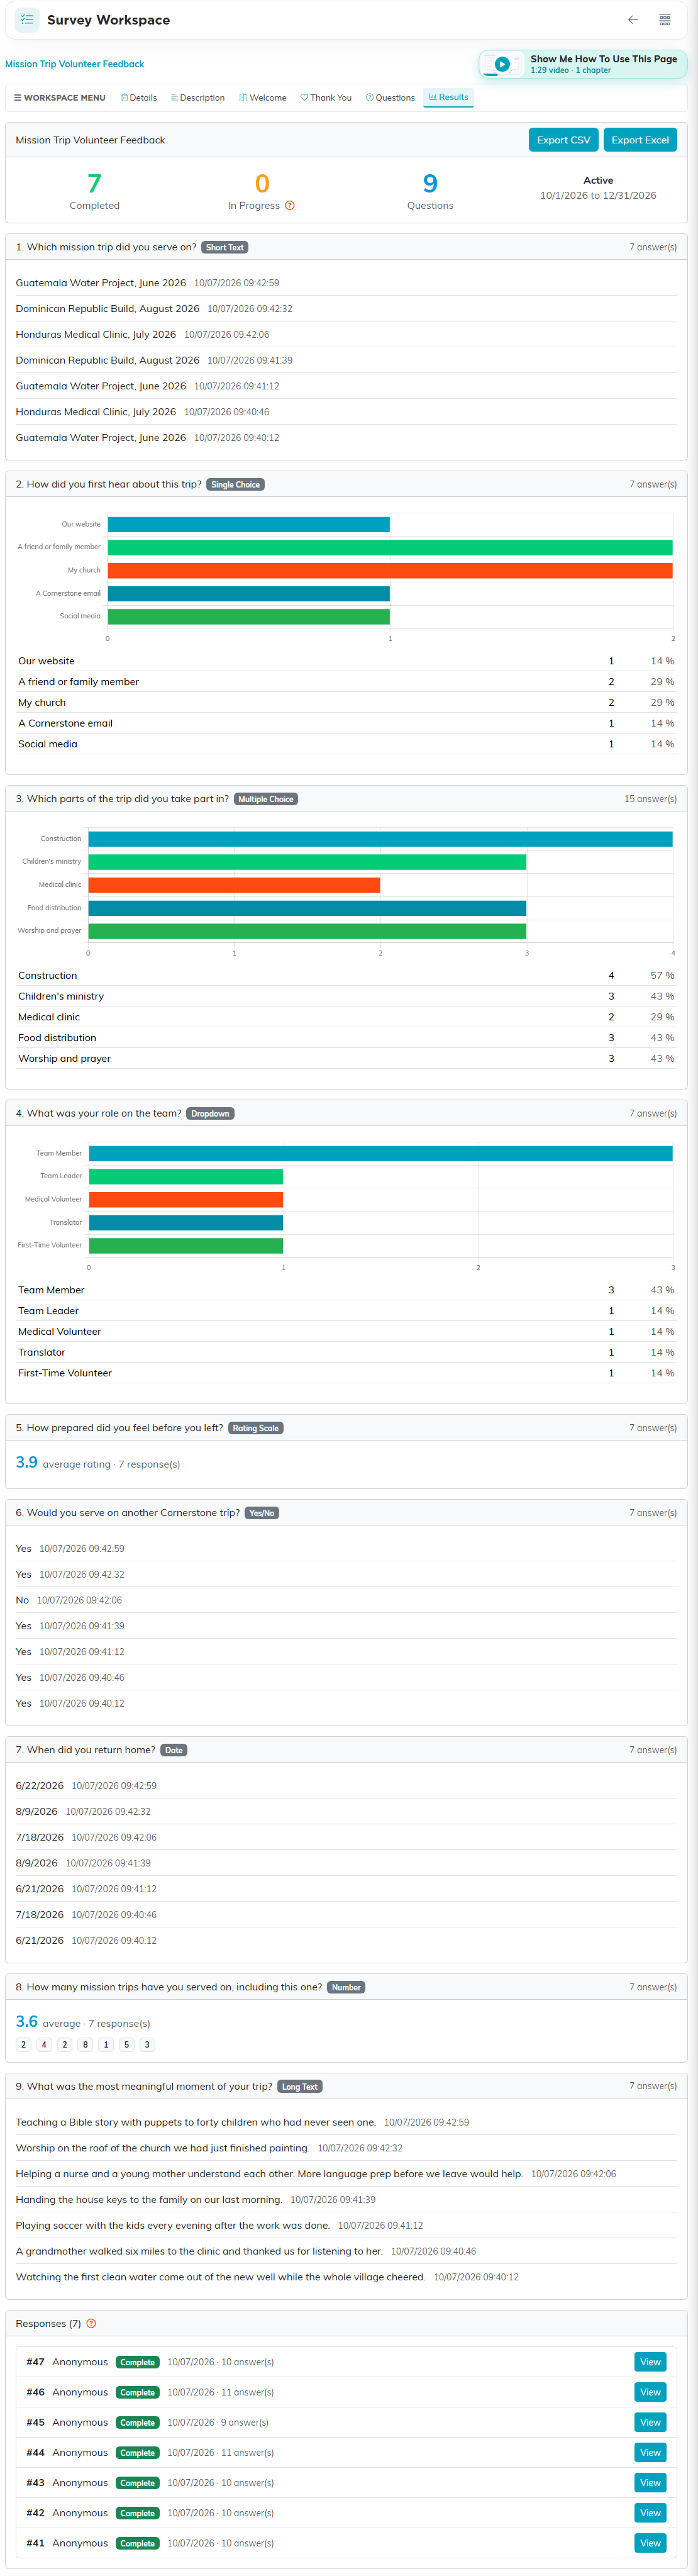Click the number chip '8' in question 8
This screenshot has width=698, height=2576.
click(x=85, y=2045)
